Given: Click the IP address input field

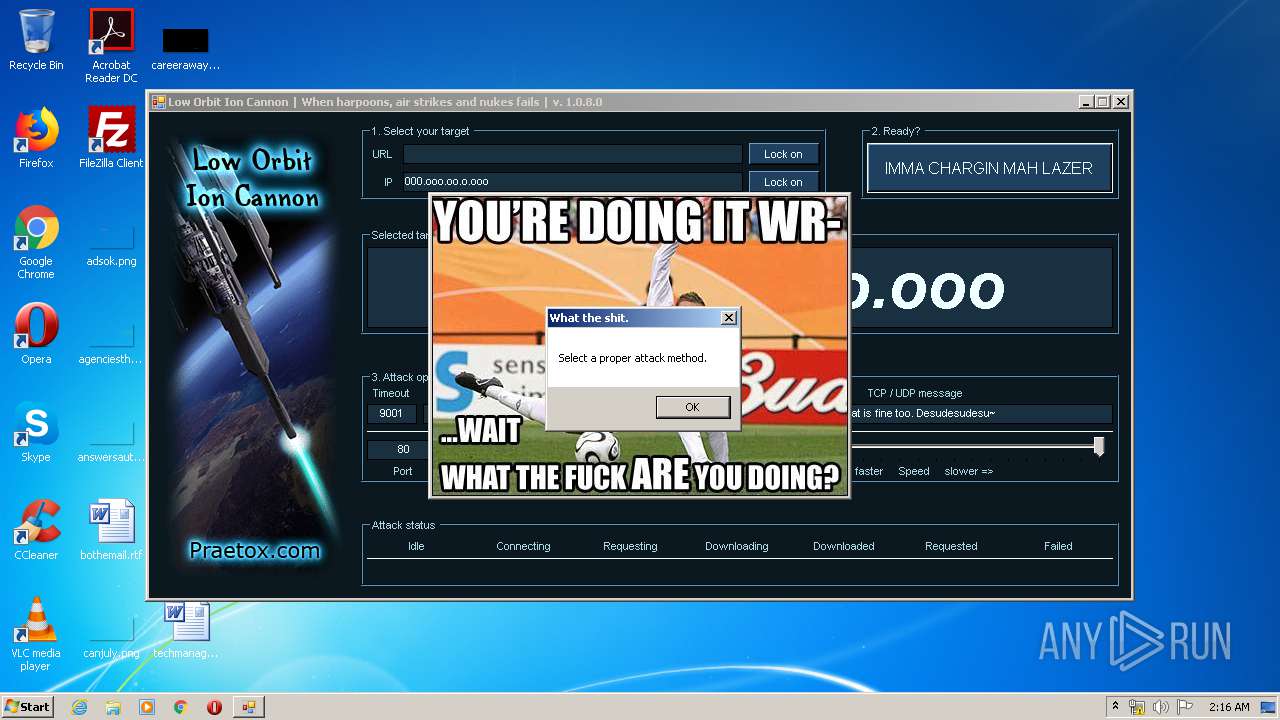Looking at the screenshot, I should pos(572,182).
